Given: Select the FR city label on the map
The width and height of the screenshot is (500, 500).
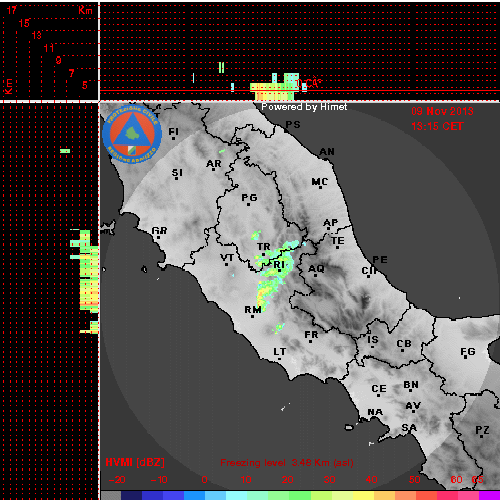Looking at the screenshot, I should point(311,335).
